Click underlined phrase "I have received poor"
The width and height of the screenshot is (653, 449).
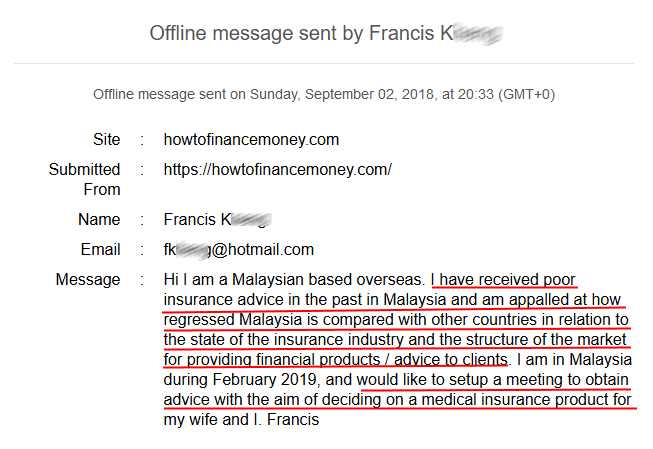[504, 279]
